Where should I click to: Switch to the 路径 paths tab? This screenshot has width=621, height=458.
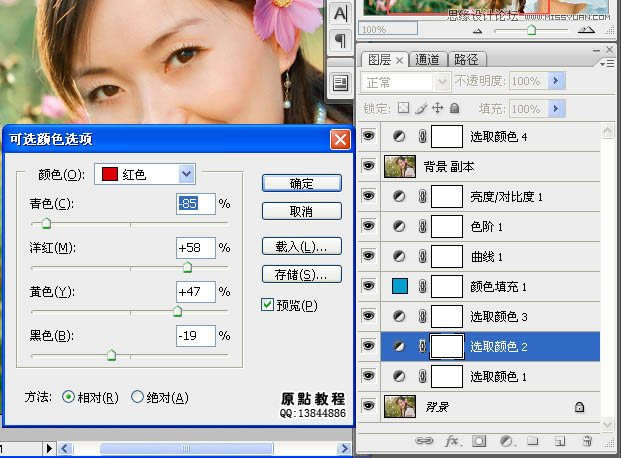464,60
